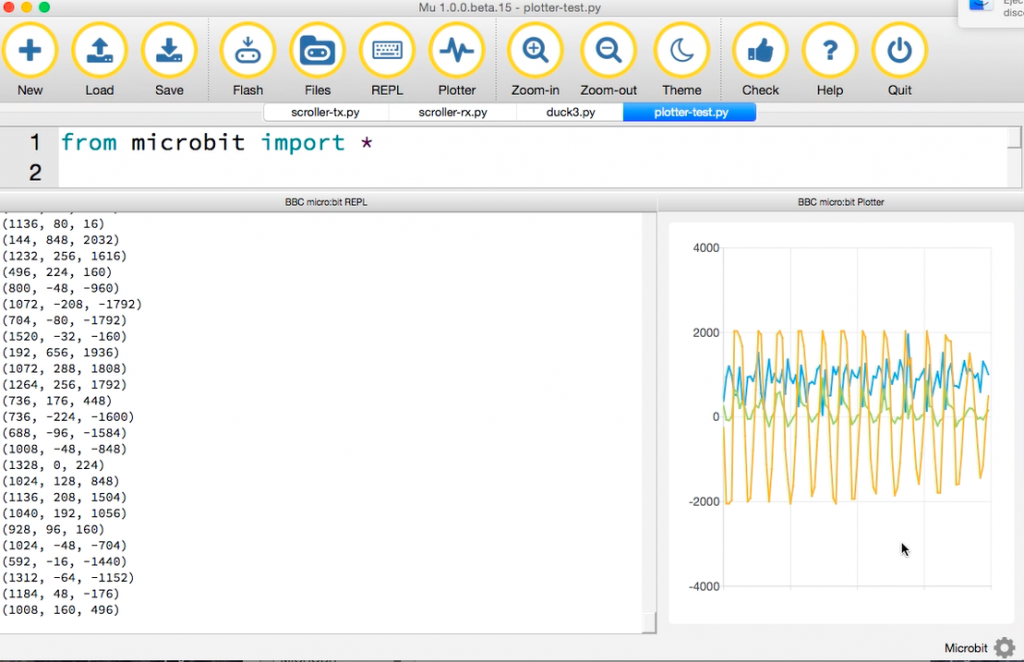Create a new file with New icon
The image size is (1024, 662).
30,51
